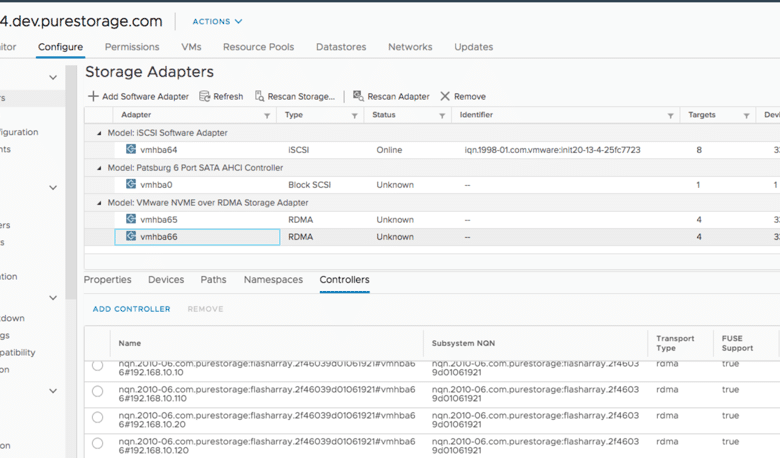Click the Block SCSI type cell
The height and width of the screenshot is (458, 780).
309,184
